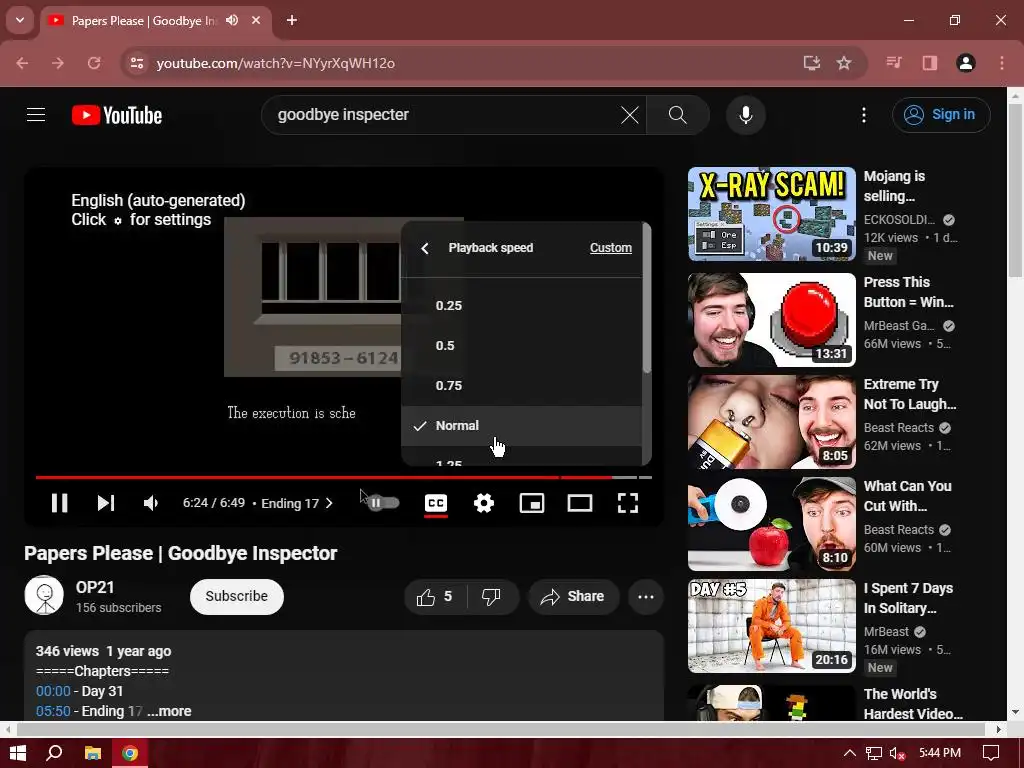Turn off closed captions CC button

[x=436, y=503]
